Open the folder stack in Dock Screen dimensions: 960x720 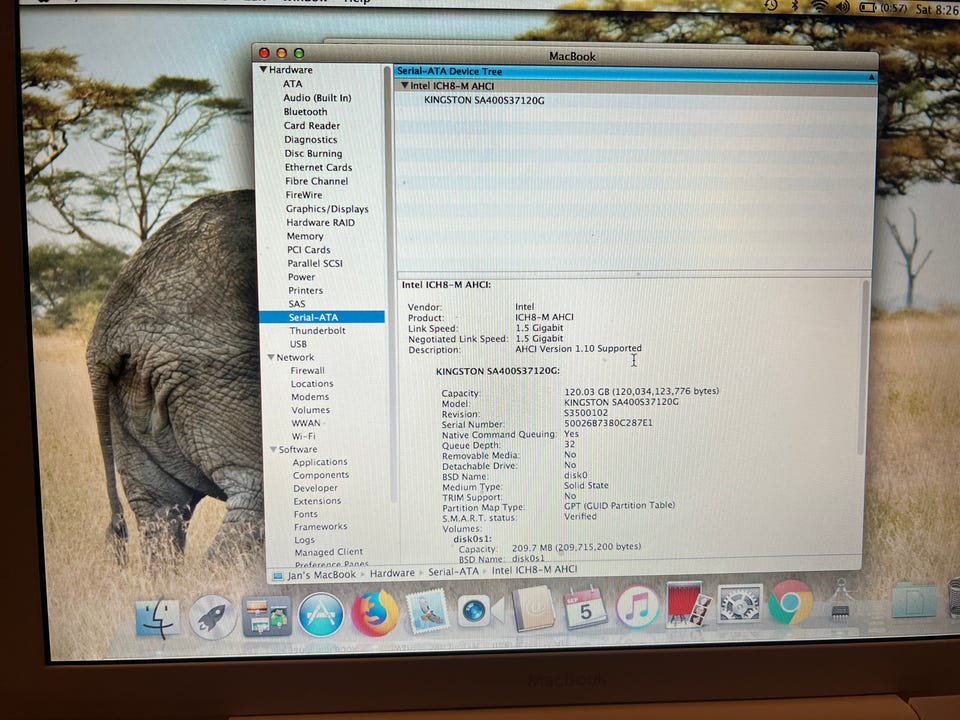[913, 599]
